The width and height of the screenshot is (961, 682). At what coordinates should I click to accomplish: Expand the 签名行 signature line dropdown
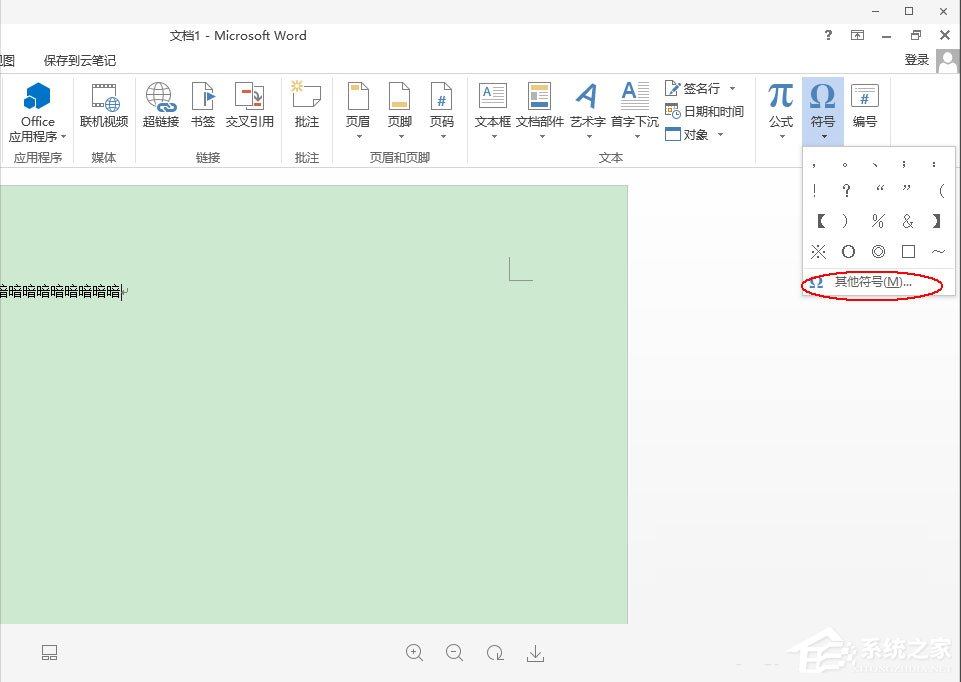coord(731,88)
